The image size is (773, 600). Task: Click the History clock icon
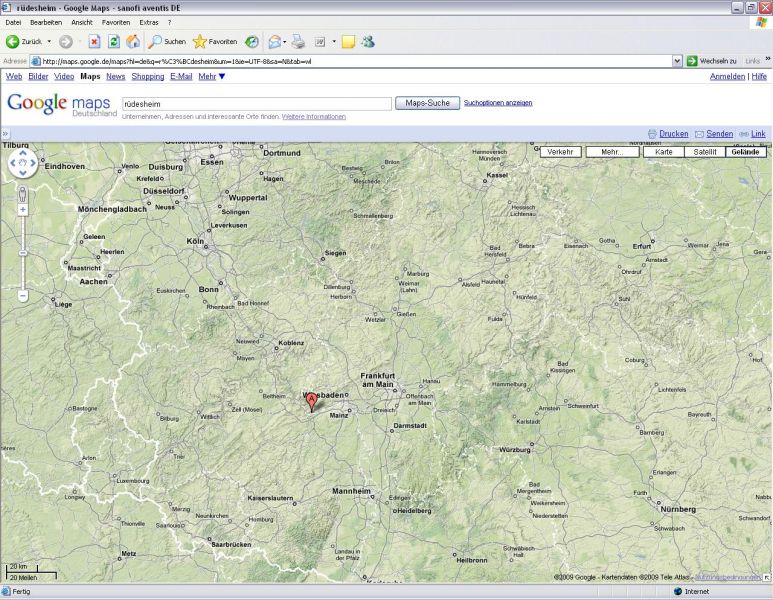[252, 42]
